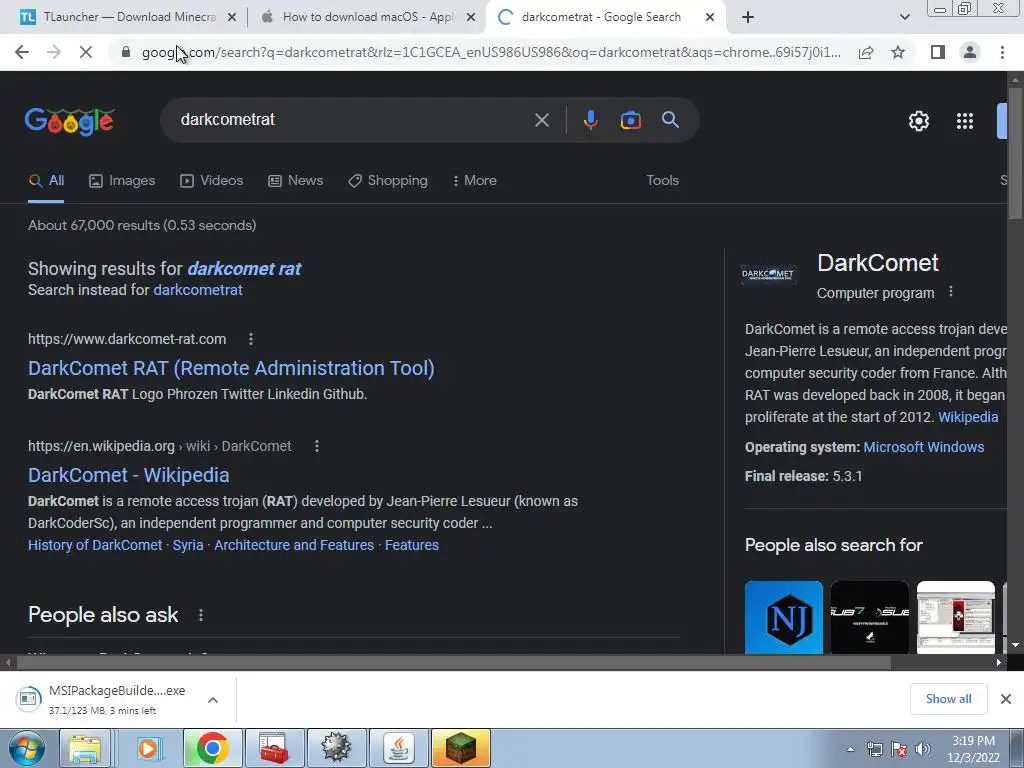
Task: Click the Google holiday logo
Action: coord(70,121)
